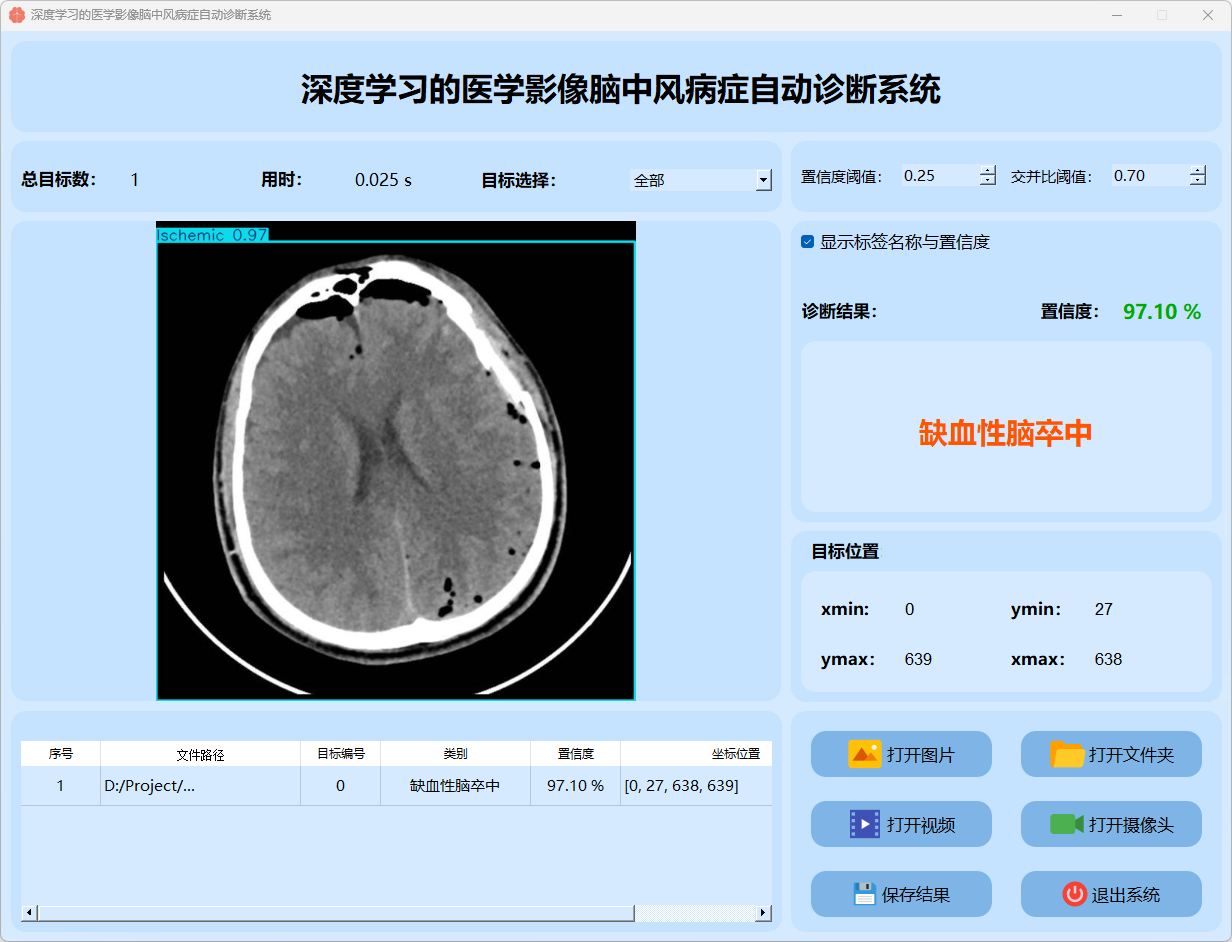Increase the 交并比阈值 value with up arrow
Image resolution: width=1232 pixels, height=942 pixels.
coord(1198,170)
